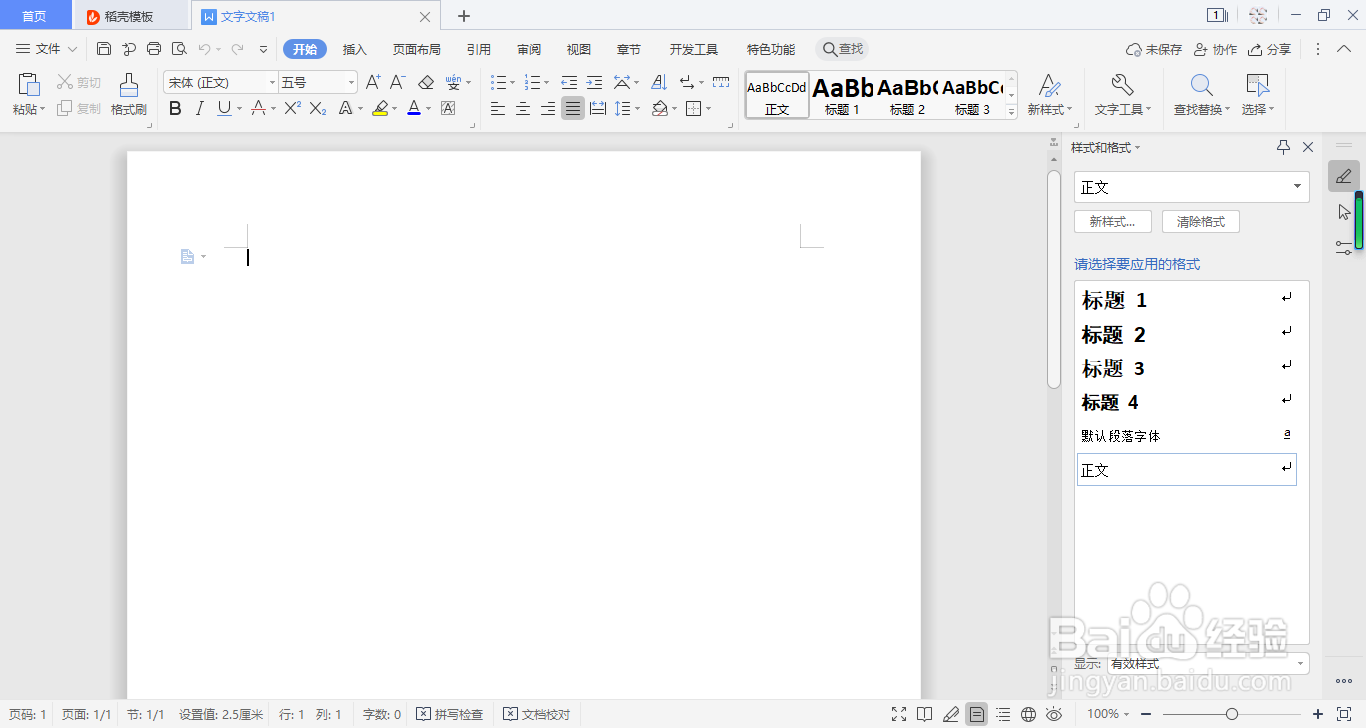1366x728 pixels.
Task: Expand highlight color dropdown arrow
Action: click(395, 109)
